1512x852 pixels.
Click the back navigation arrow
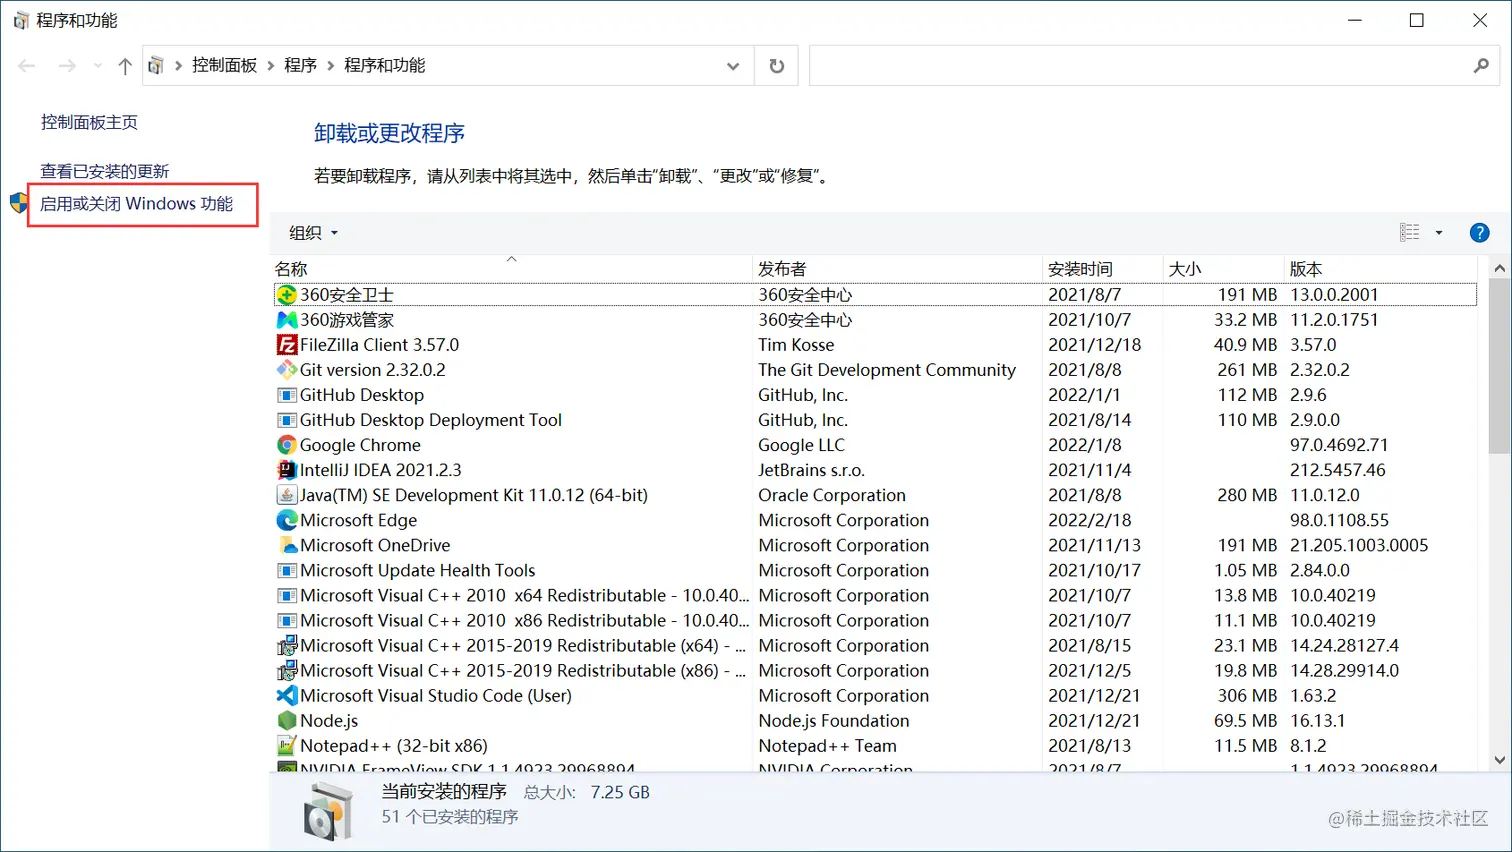(x=27, y=66)
